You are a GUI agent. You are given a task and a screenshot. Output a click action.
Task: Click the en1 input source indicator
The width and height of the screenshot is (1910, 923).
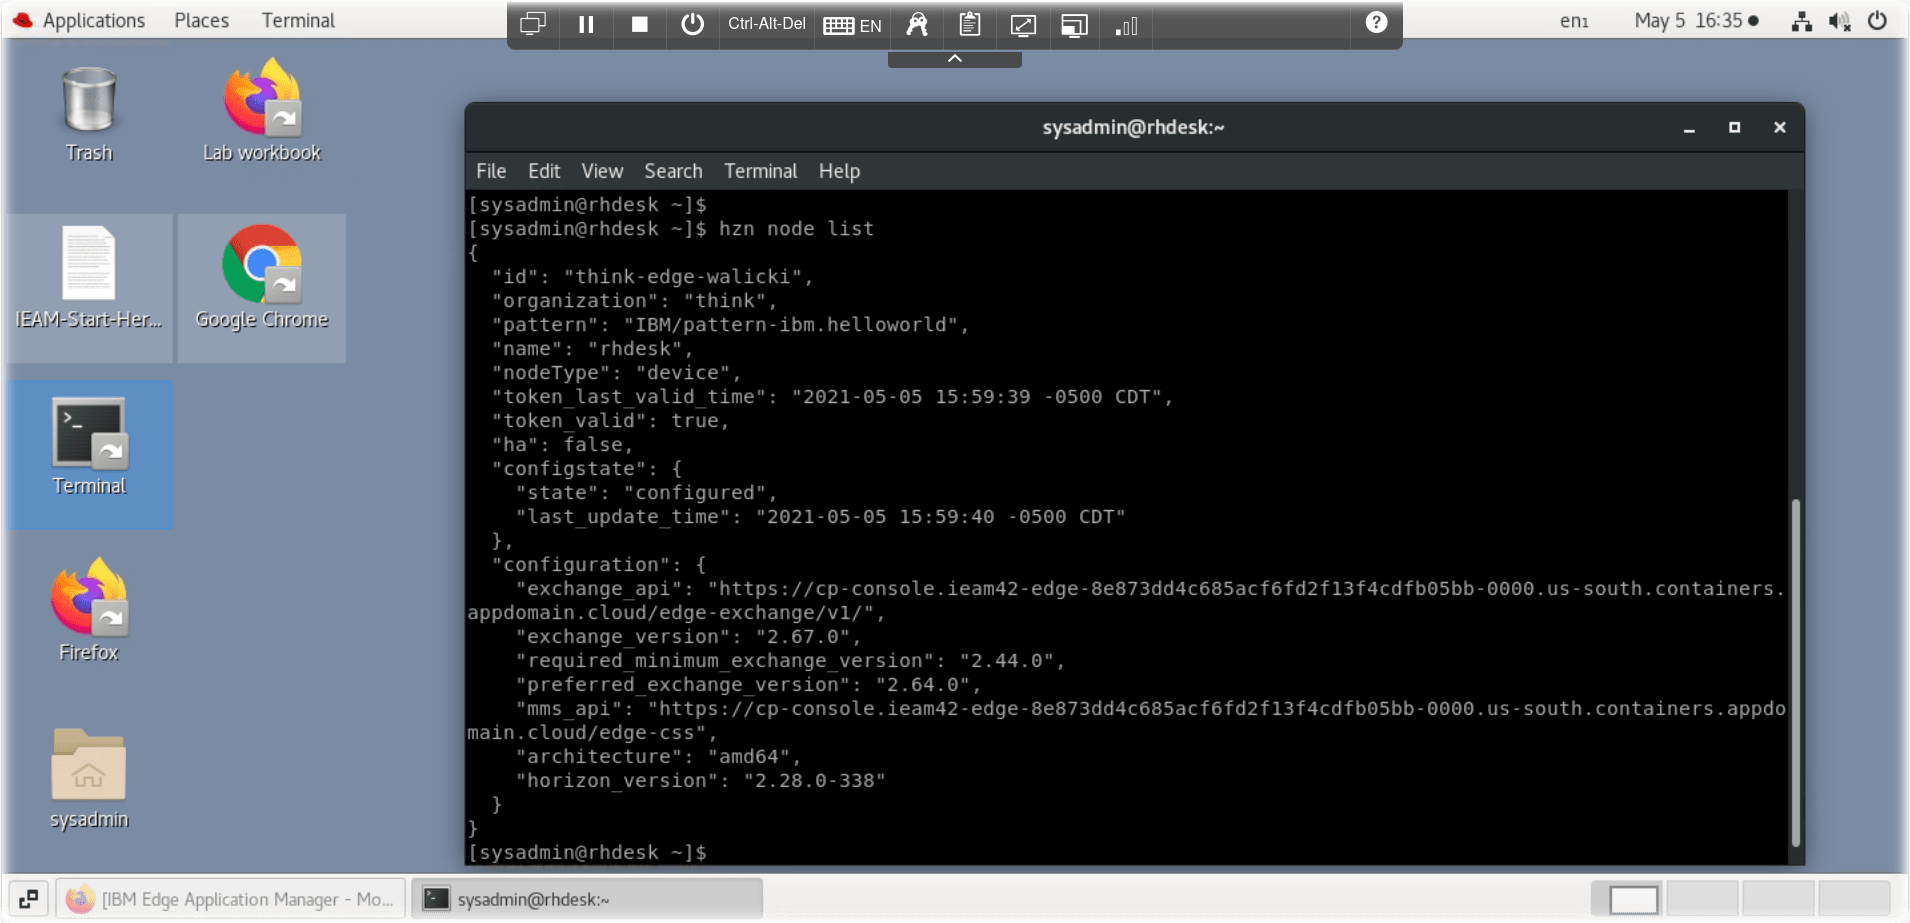click(x=1574, y=21)
